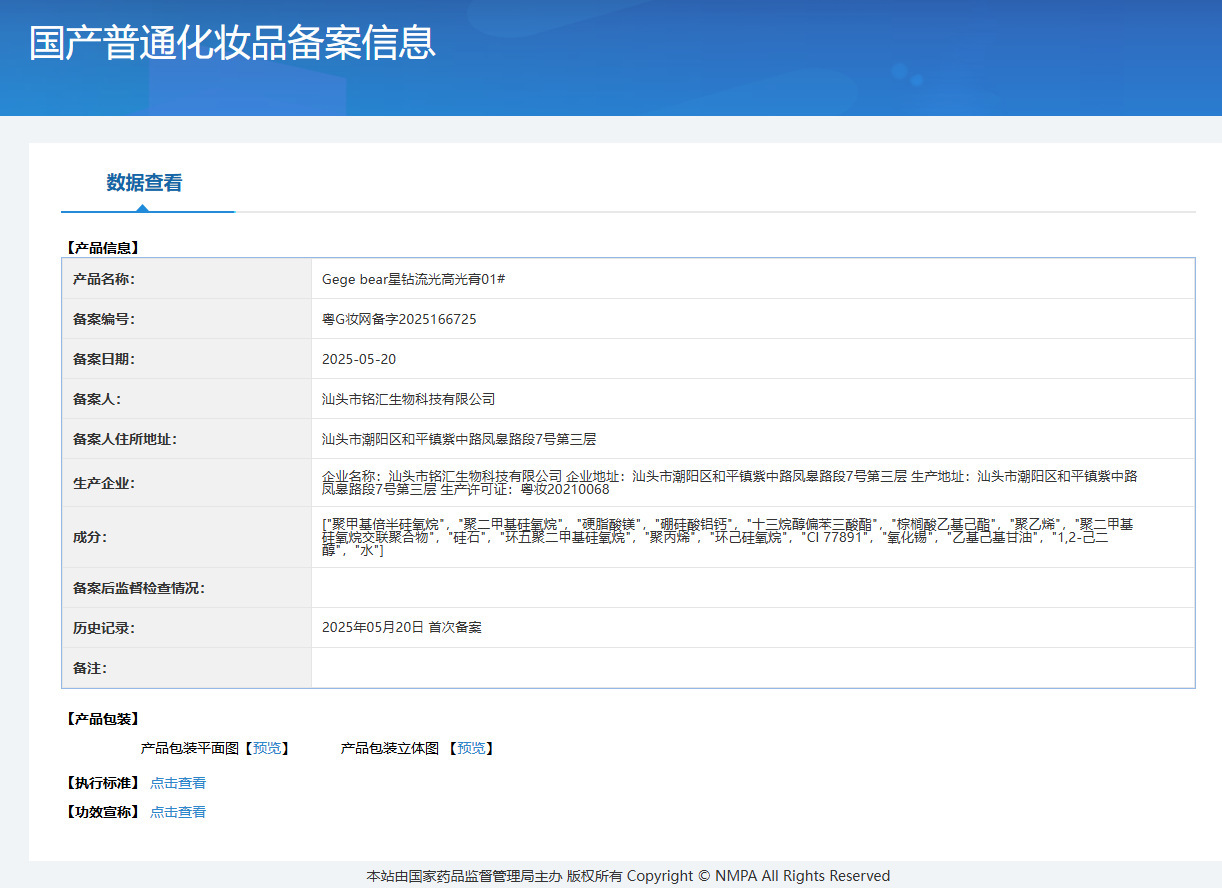Open the 数据查看 tab
This screenshot has width=1222, height=888.
coord(145,183)
